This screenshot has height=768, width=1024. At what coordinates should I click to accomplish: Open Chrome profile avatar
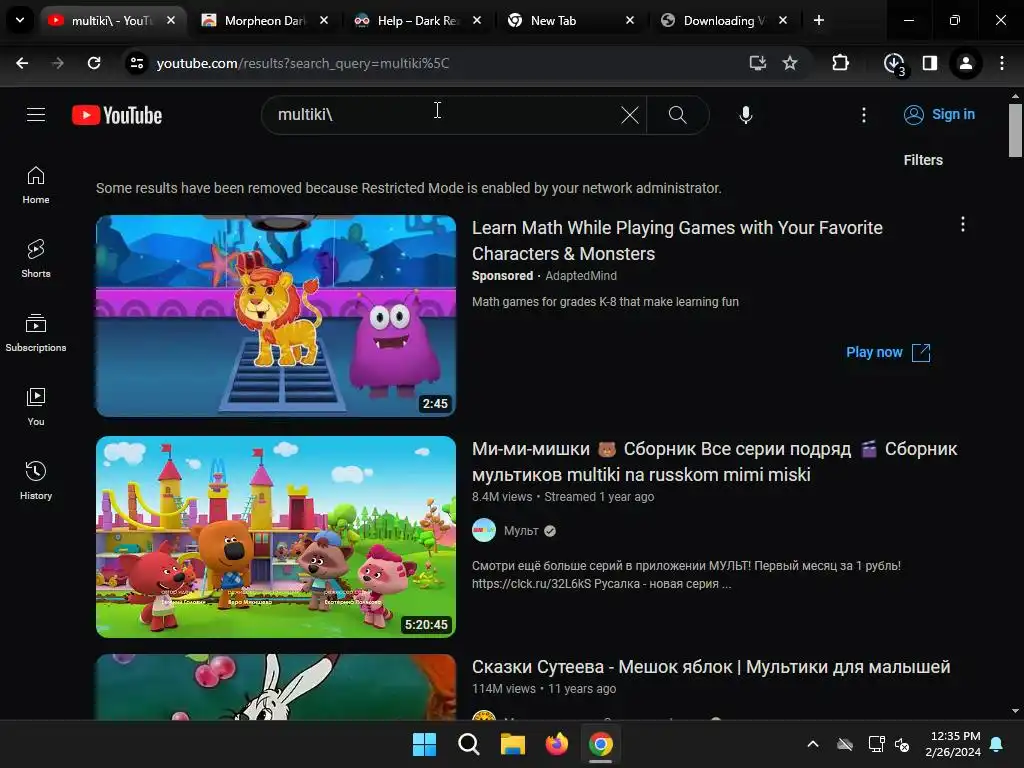(965, 63)
